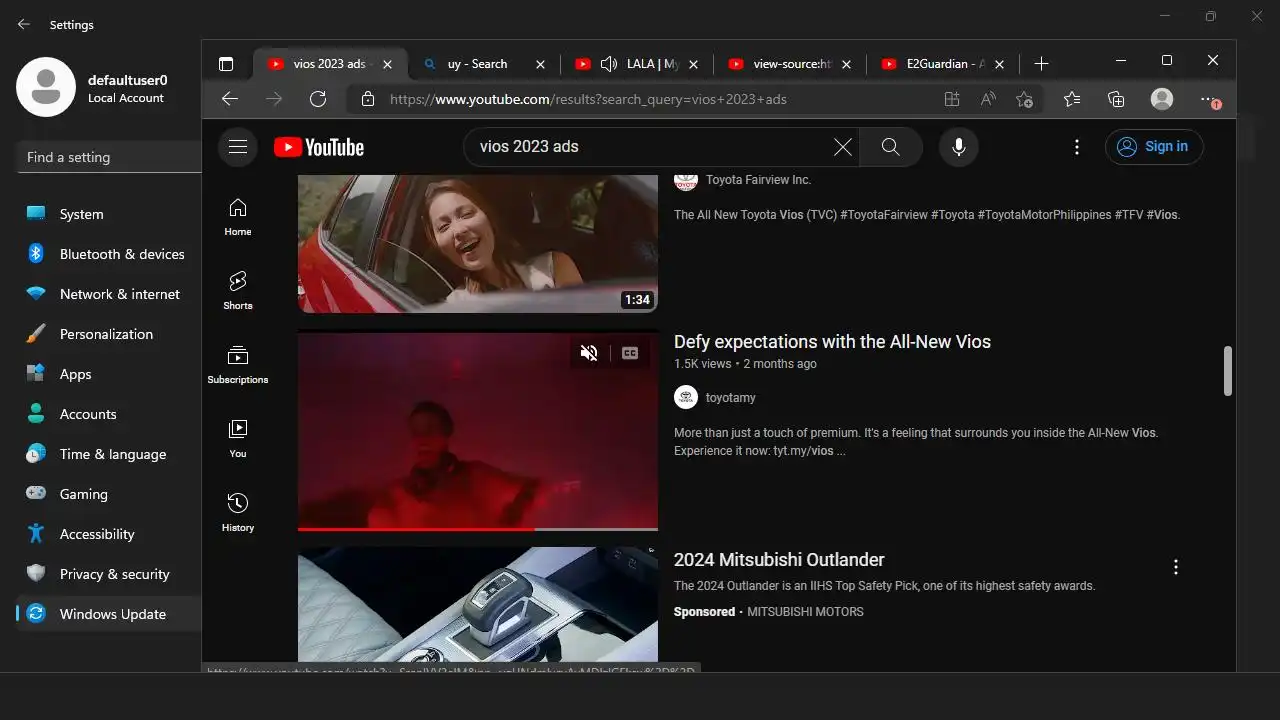Activate Read aloud icon in address bar
Screen dimensions: 1280x720
pos(988,99)
